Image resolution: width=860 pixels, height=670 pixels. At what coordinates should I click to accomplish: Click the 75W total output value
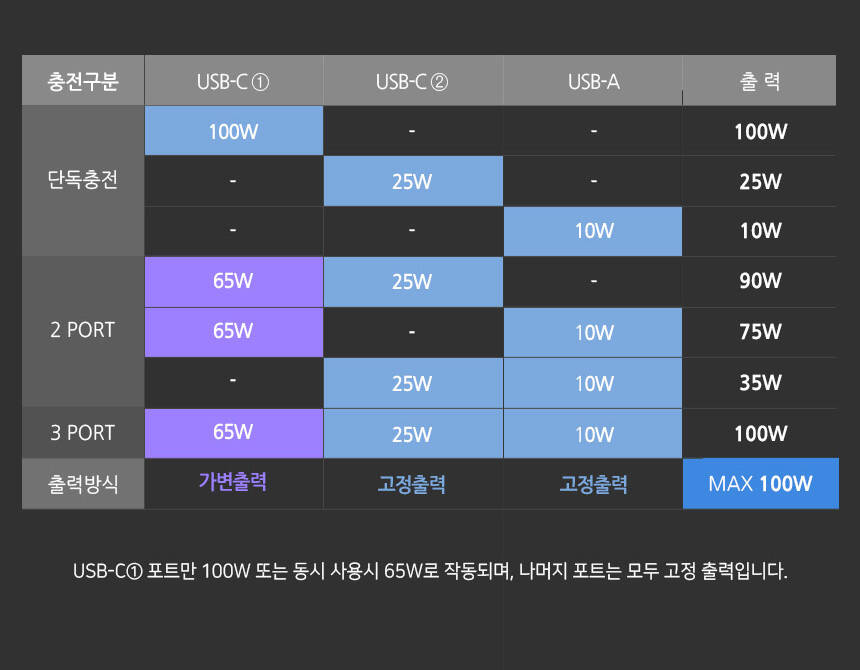click(x=760, y=332)
